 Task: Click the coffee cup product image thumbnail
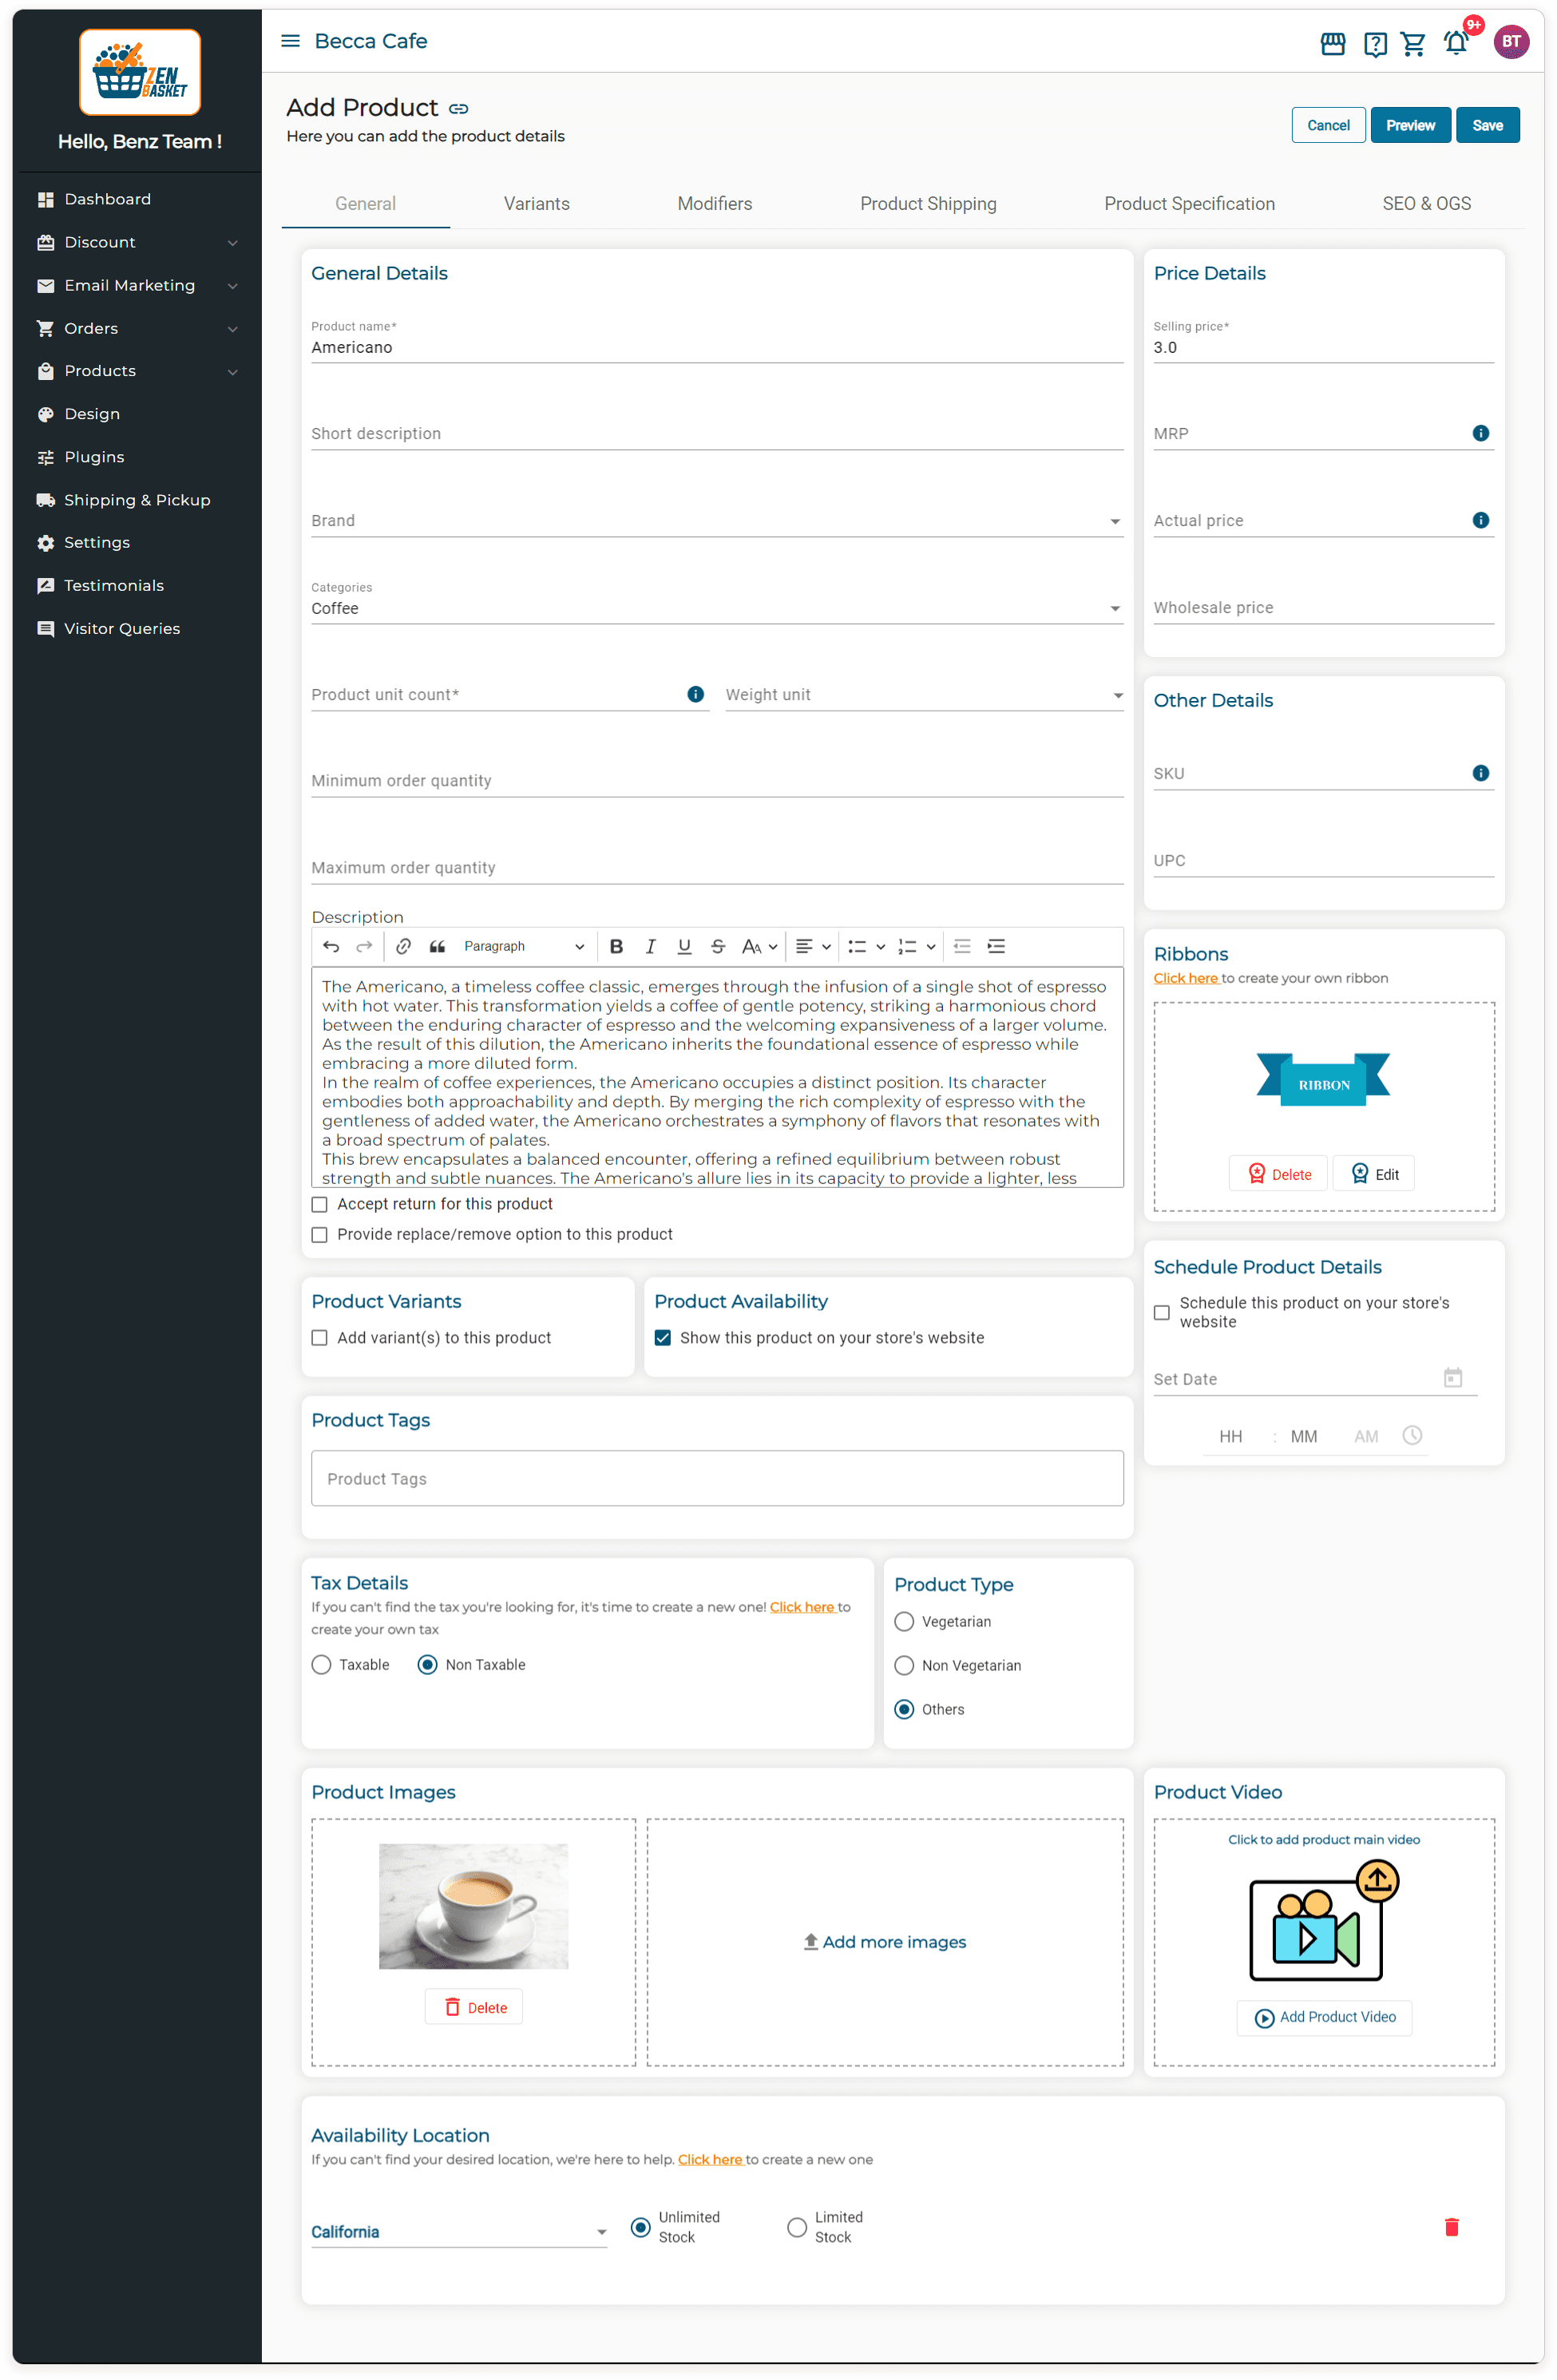(x=473, y=1906)
